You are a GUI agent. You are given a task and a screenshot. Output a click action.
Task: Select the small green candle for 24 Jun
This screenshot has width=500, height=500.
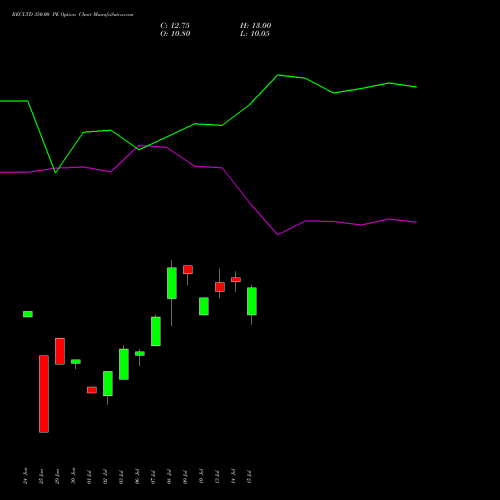(28, 314)
